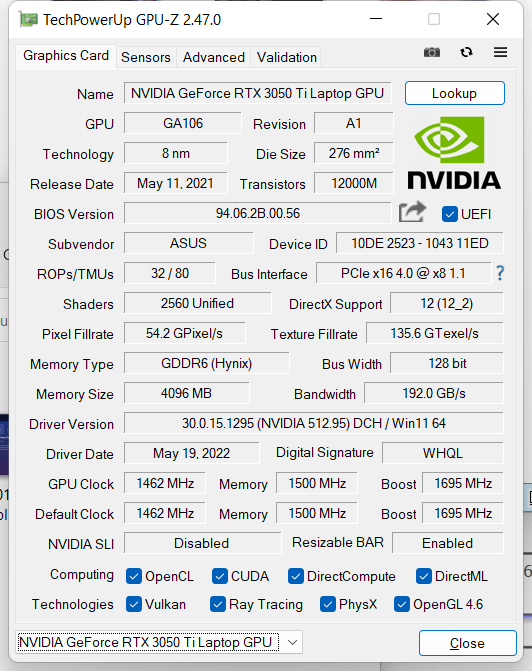Viewport: 532px width, 671px height.
Task: Click the BIOS export share icon
Action: click(412, 212)
